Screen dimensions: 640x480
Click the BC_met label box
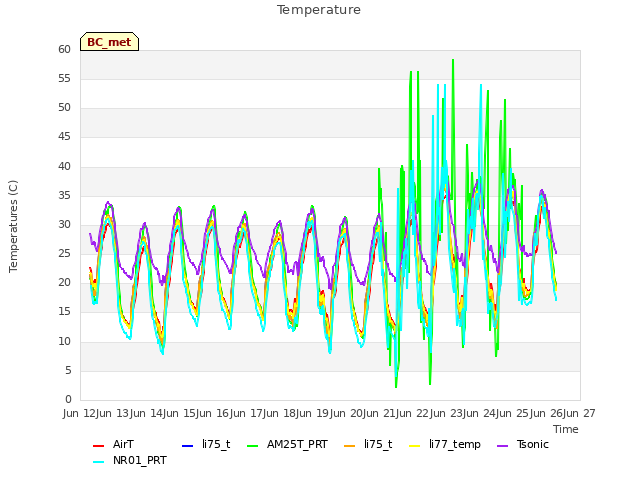(x=109, y=42)
